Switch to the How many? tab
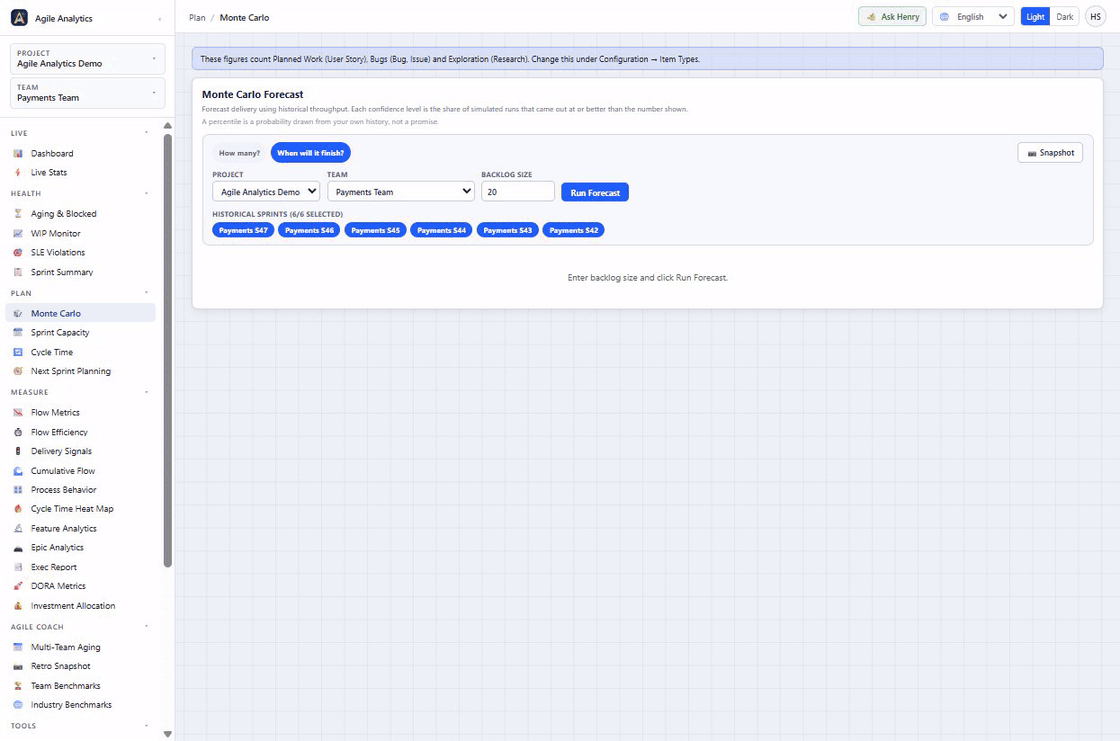 point(239,153)
